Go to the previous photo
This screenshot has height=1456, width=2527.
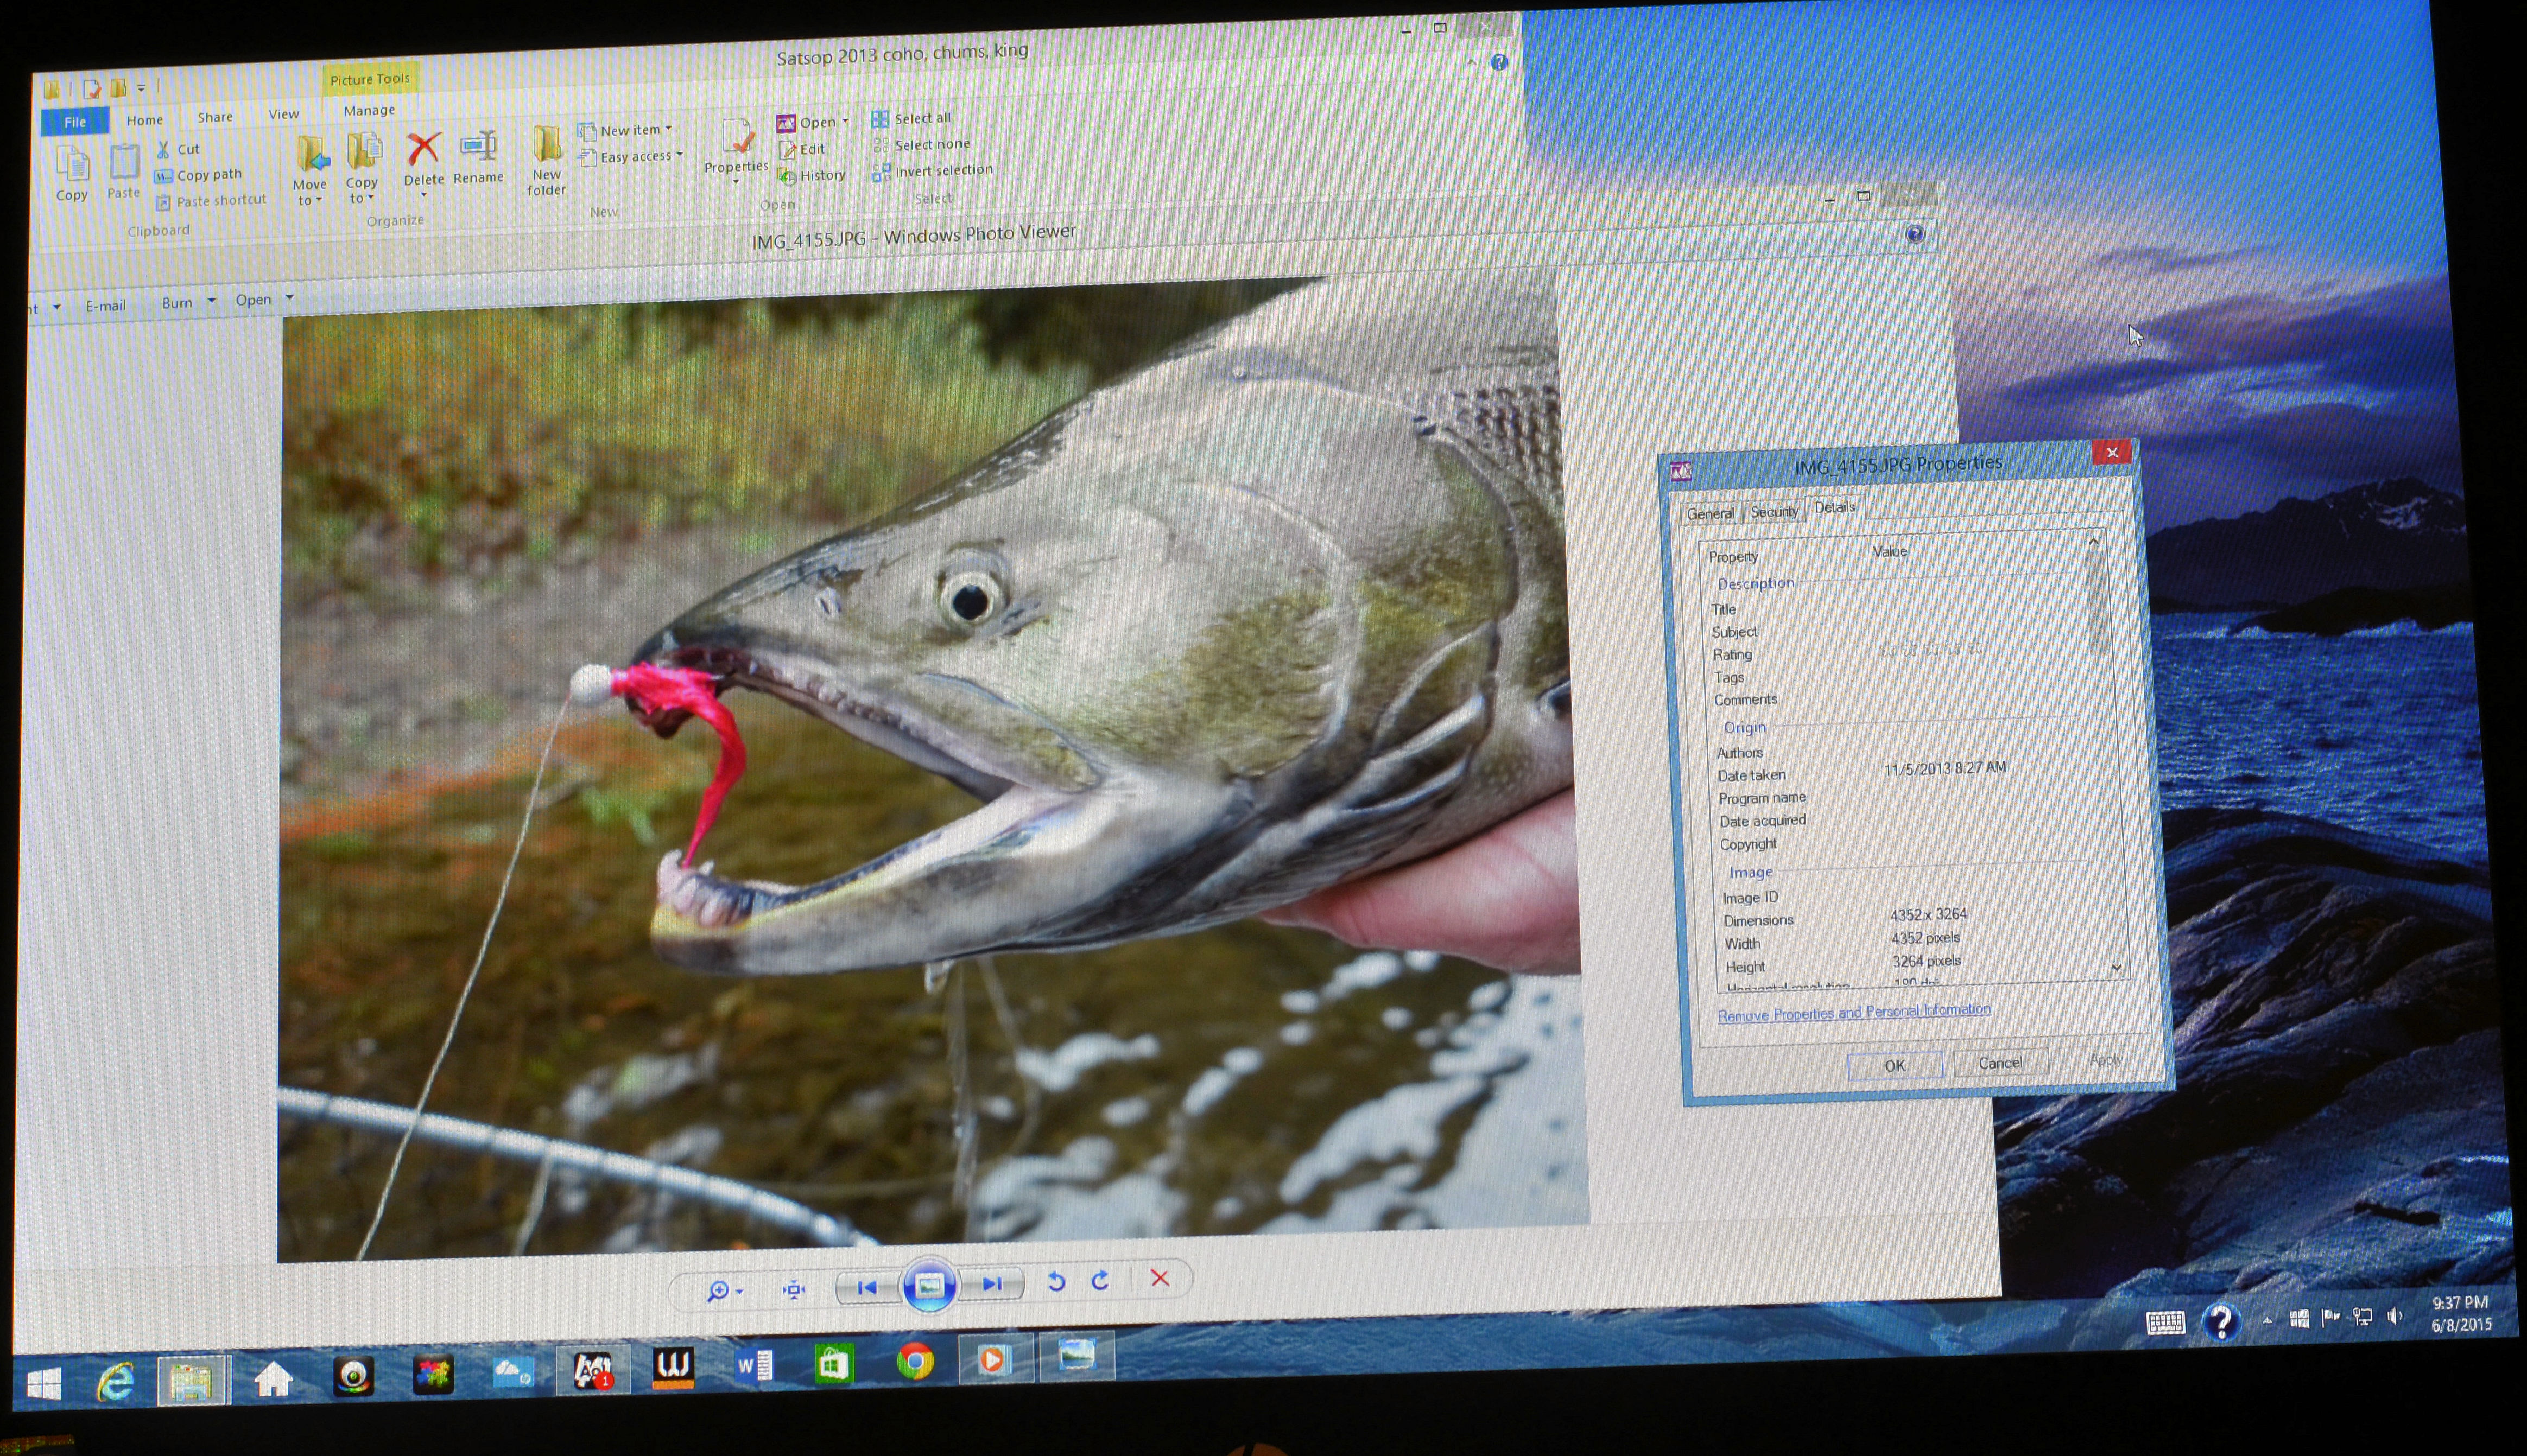(x=866, y=1287)
